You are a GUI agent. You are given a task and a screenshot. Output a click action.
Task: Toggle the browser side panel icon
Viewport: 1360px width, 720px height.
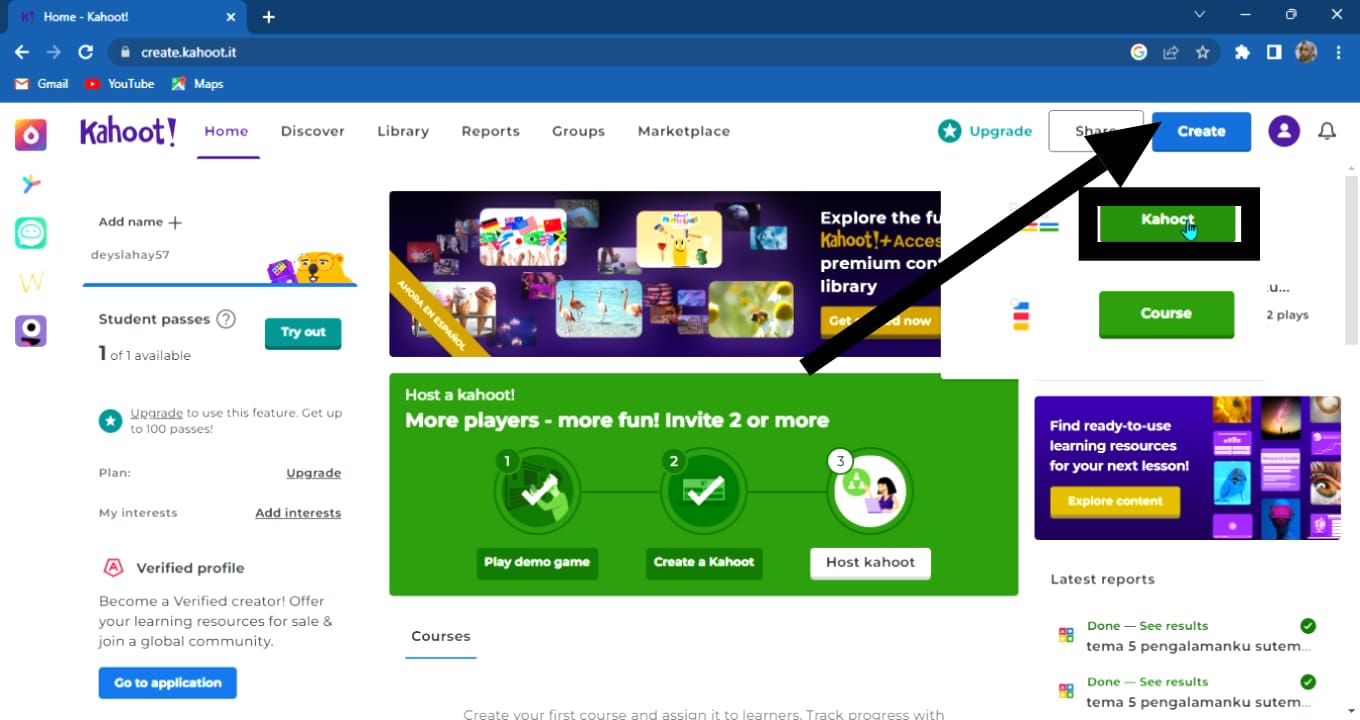click(x=1274, y=52)
